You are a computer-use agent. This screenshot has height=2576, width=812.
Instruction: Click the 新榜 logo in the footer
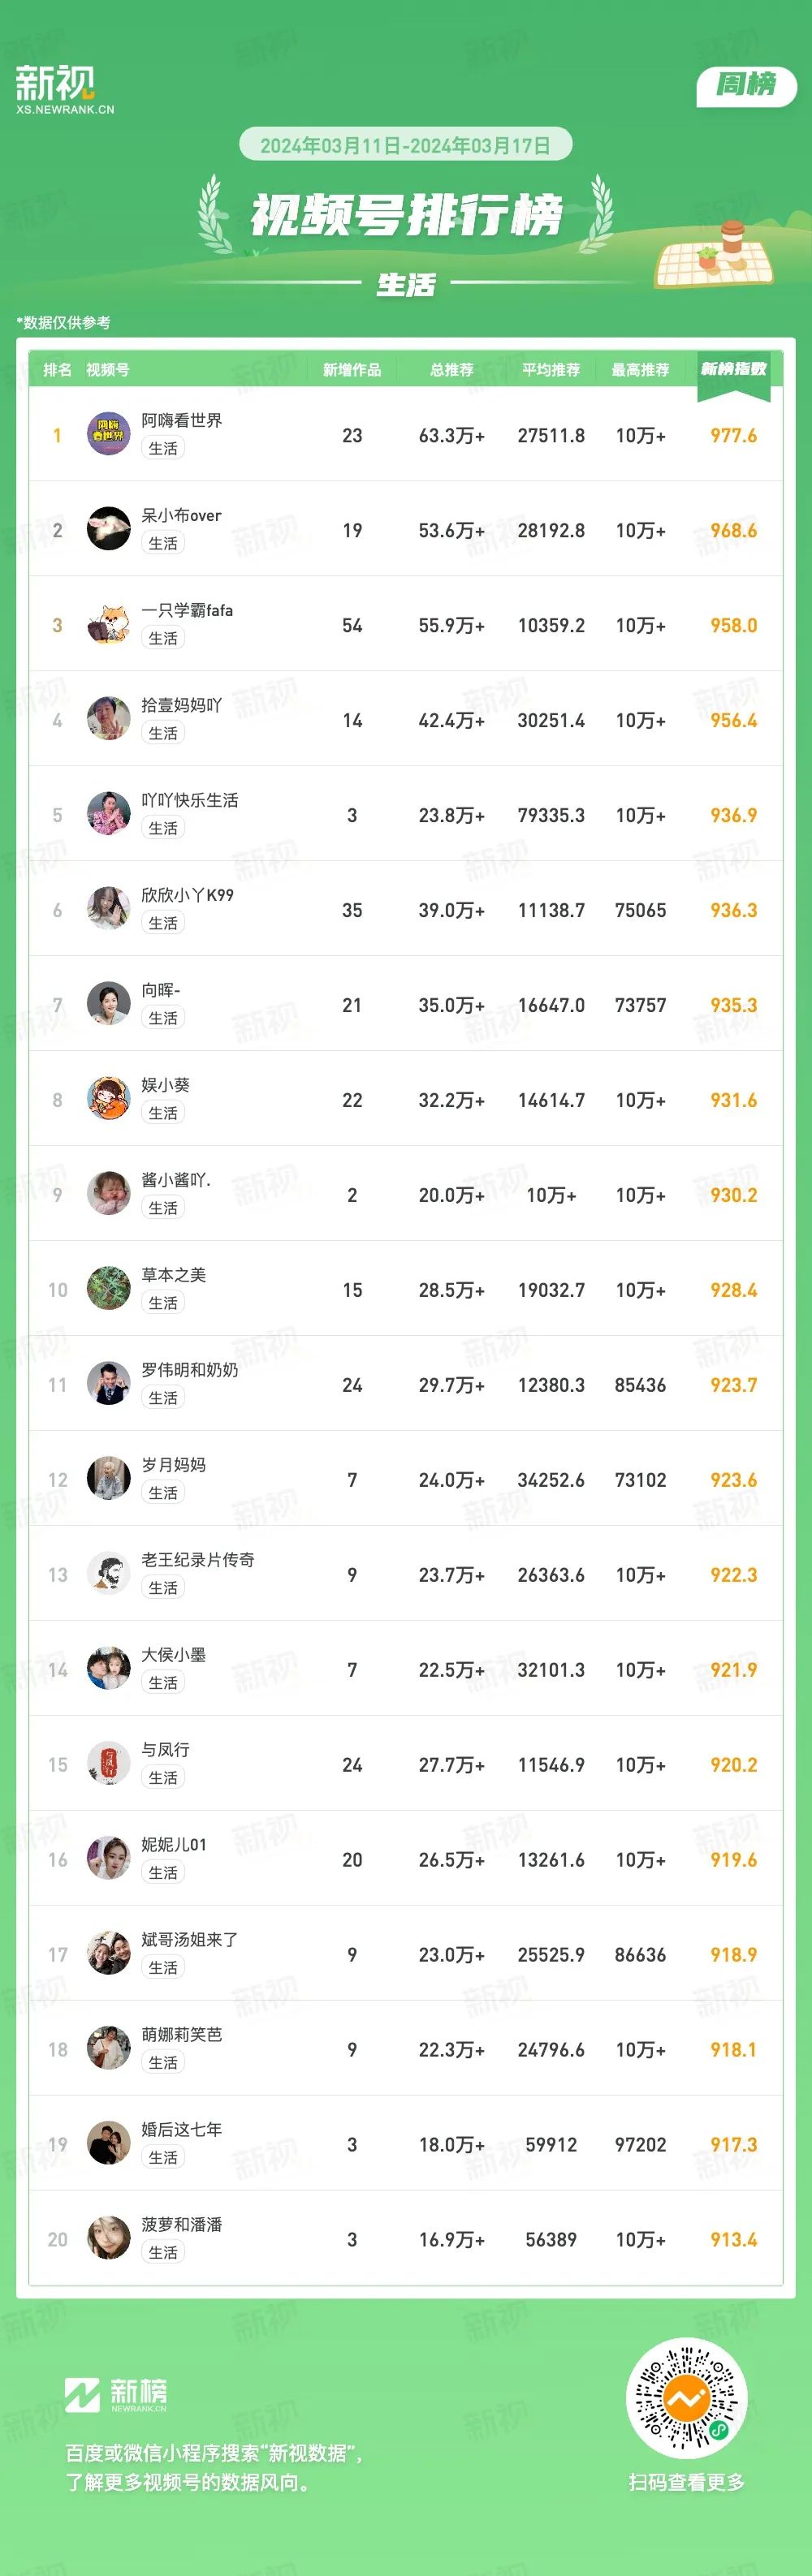click(115, 2395)
